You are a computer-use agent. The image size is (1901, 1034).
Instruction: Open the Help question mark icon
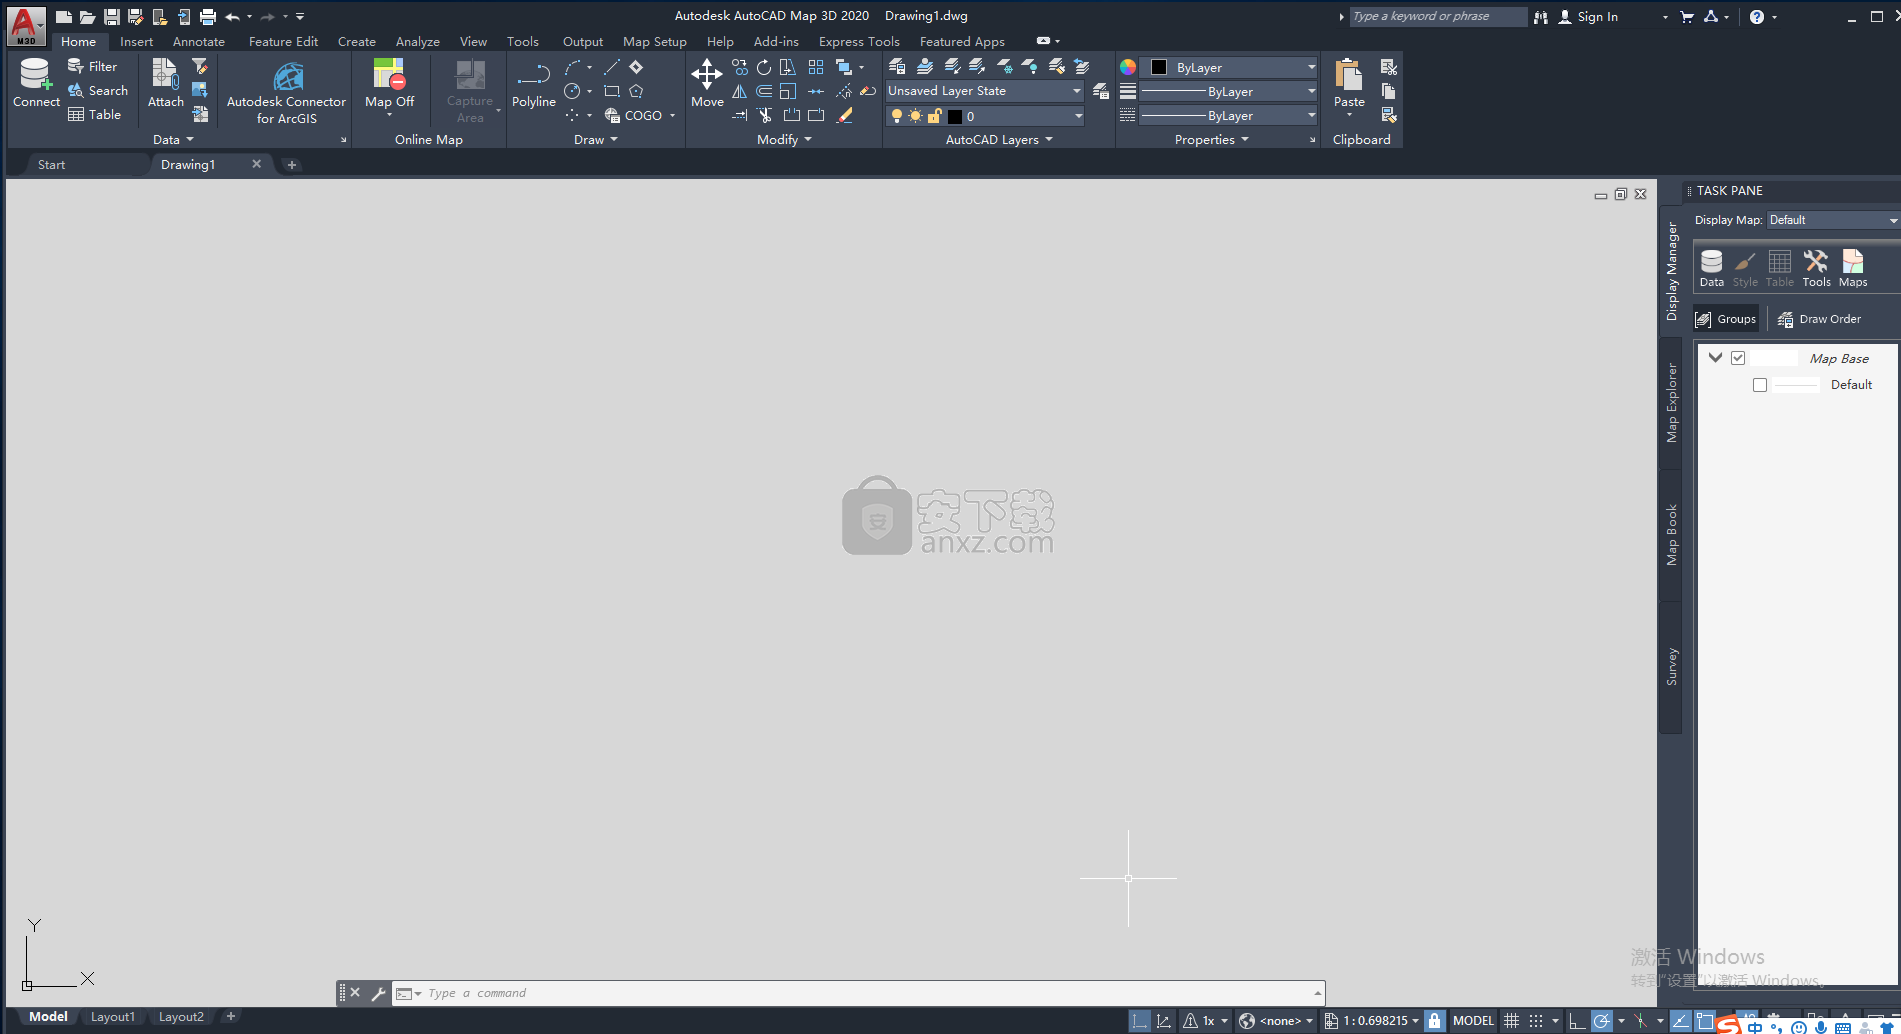point(1757,17)
